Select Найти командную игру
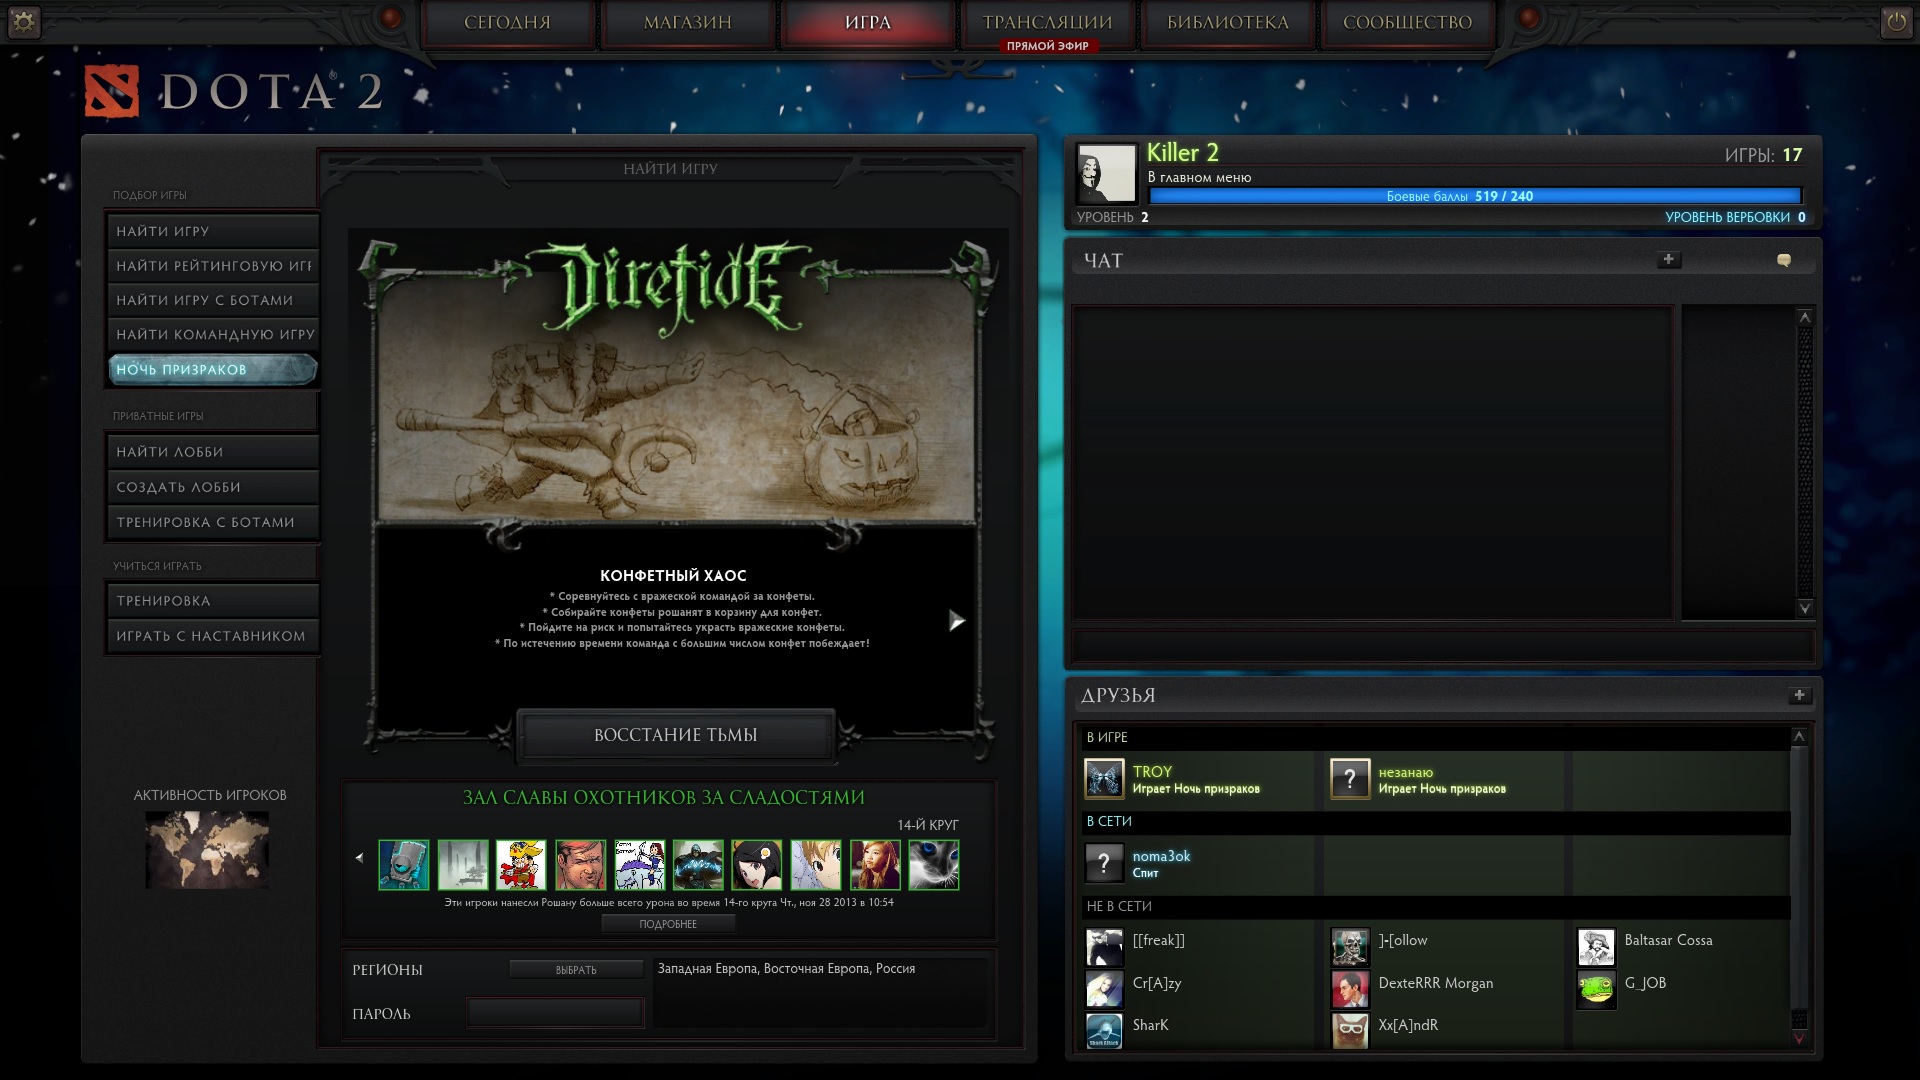The height and width of the screenshot is (1080, 1920). click(212, 335)
